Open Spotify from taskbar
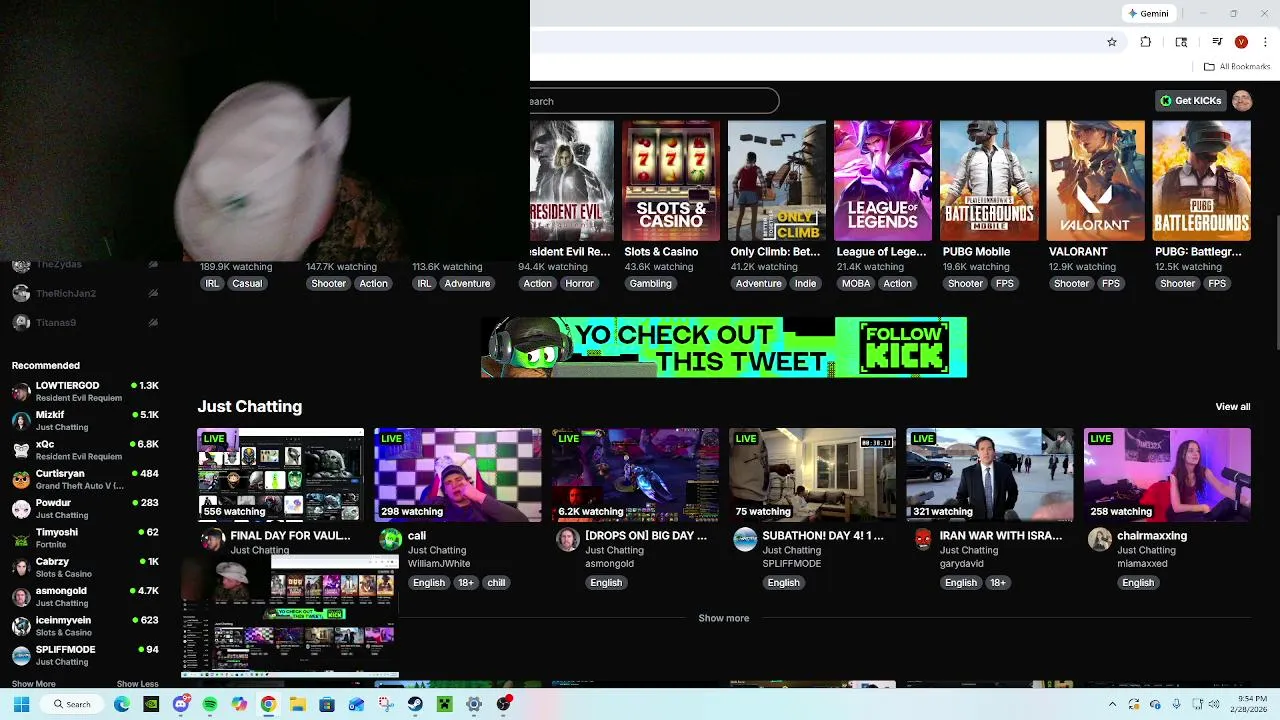 click(x=210, y=704)
